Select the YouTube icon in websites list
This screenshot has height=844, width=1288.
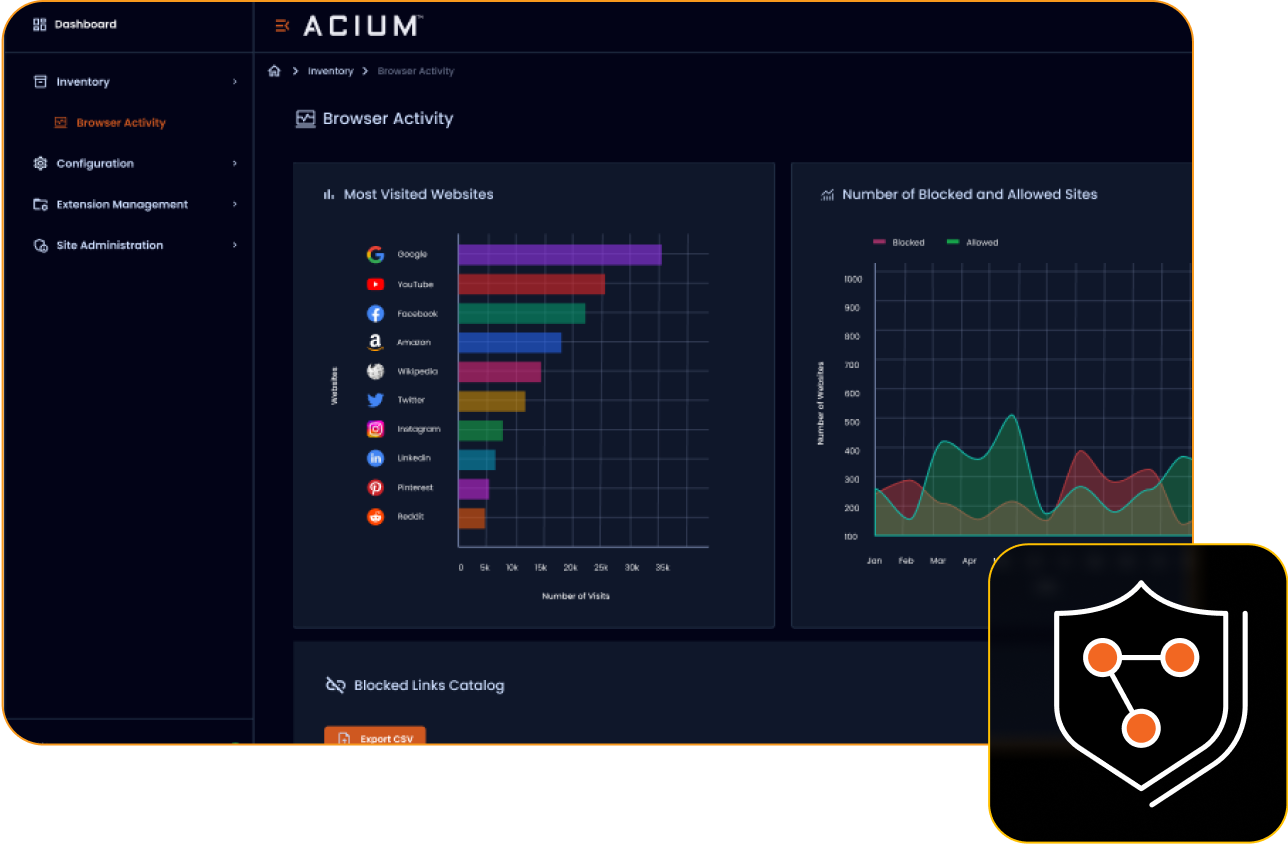375,284
